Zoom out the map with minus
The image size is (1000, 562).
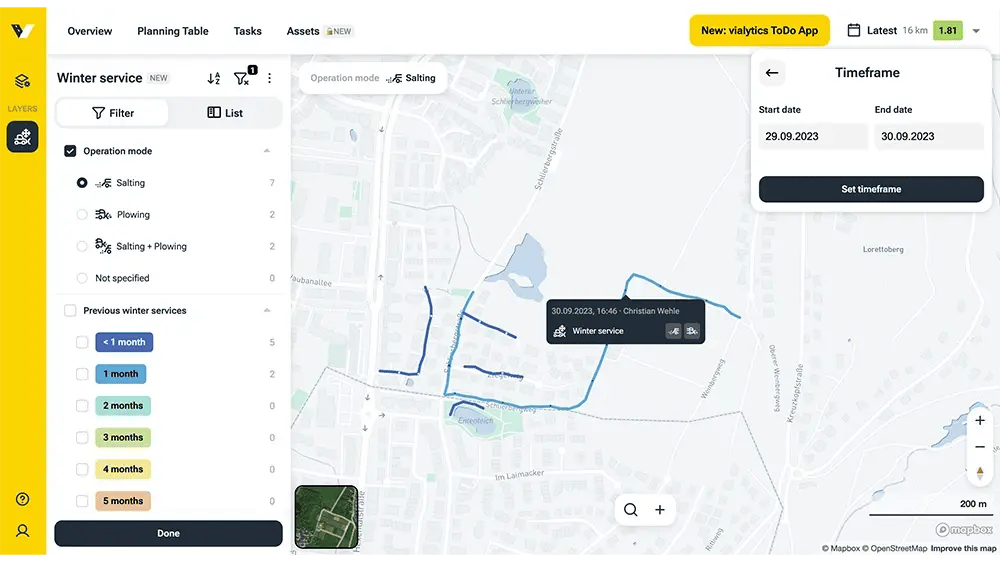coord(980,447)
